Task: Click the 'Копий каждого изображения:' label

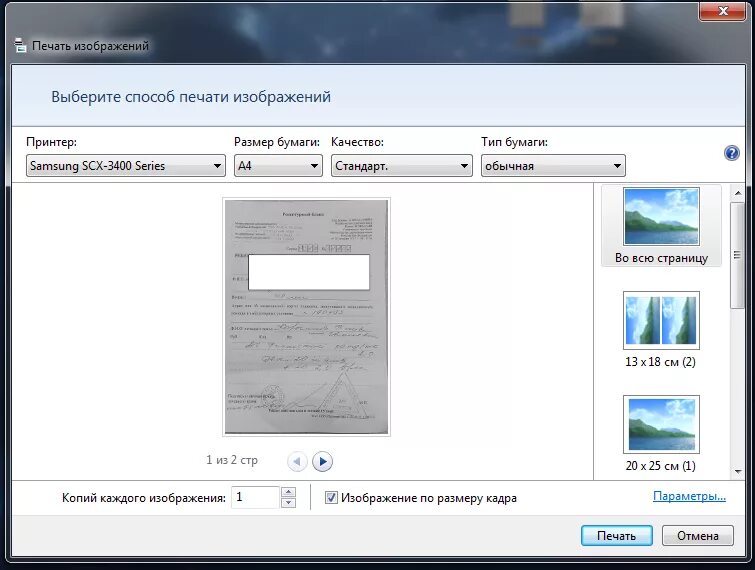Action: click(x=143, y=498)
